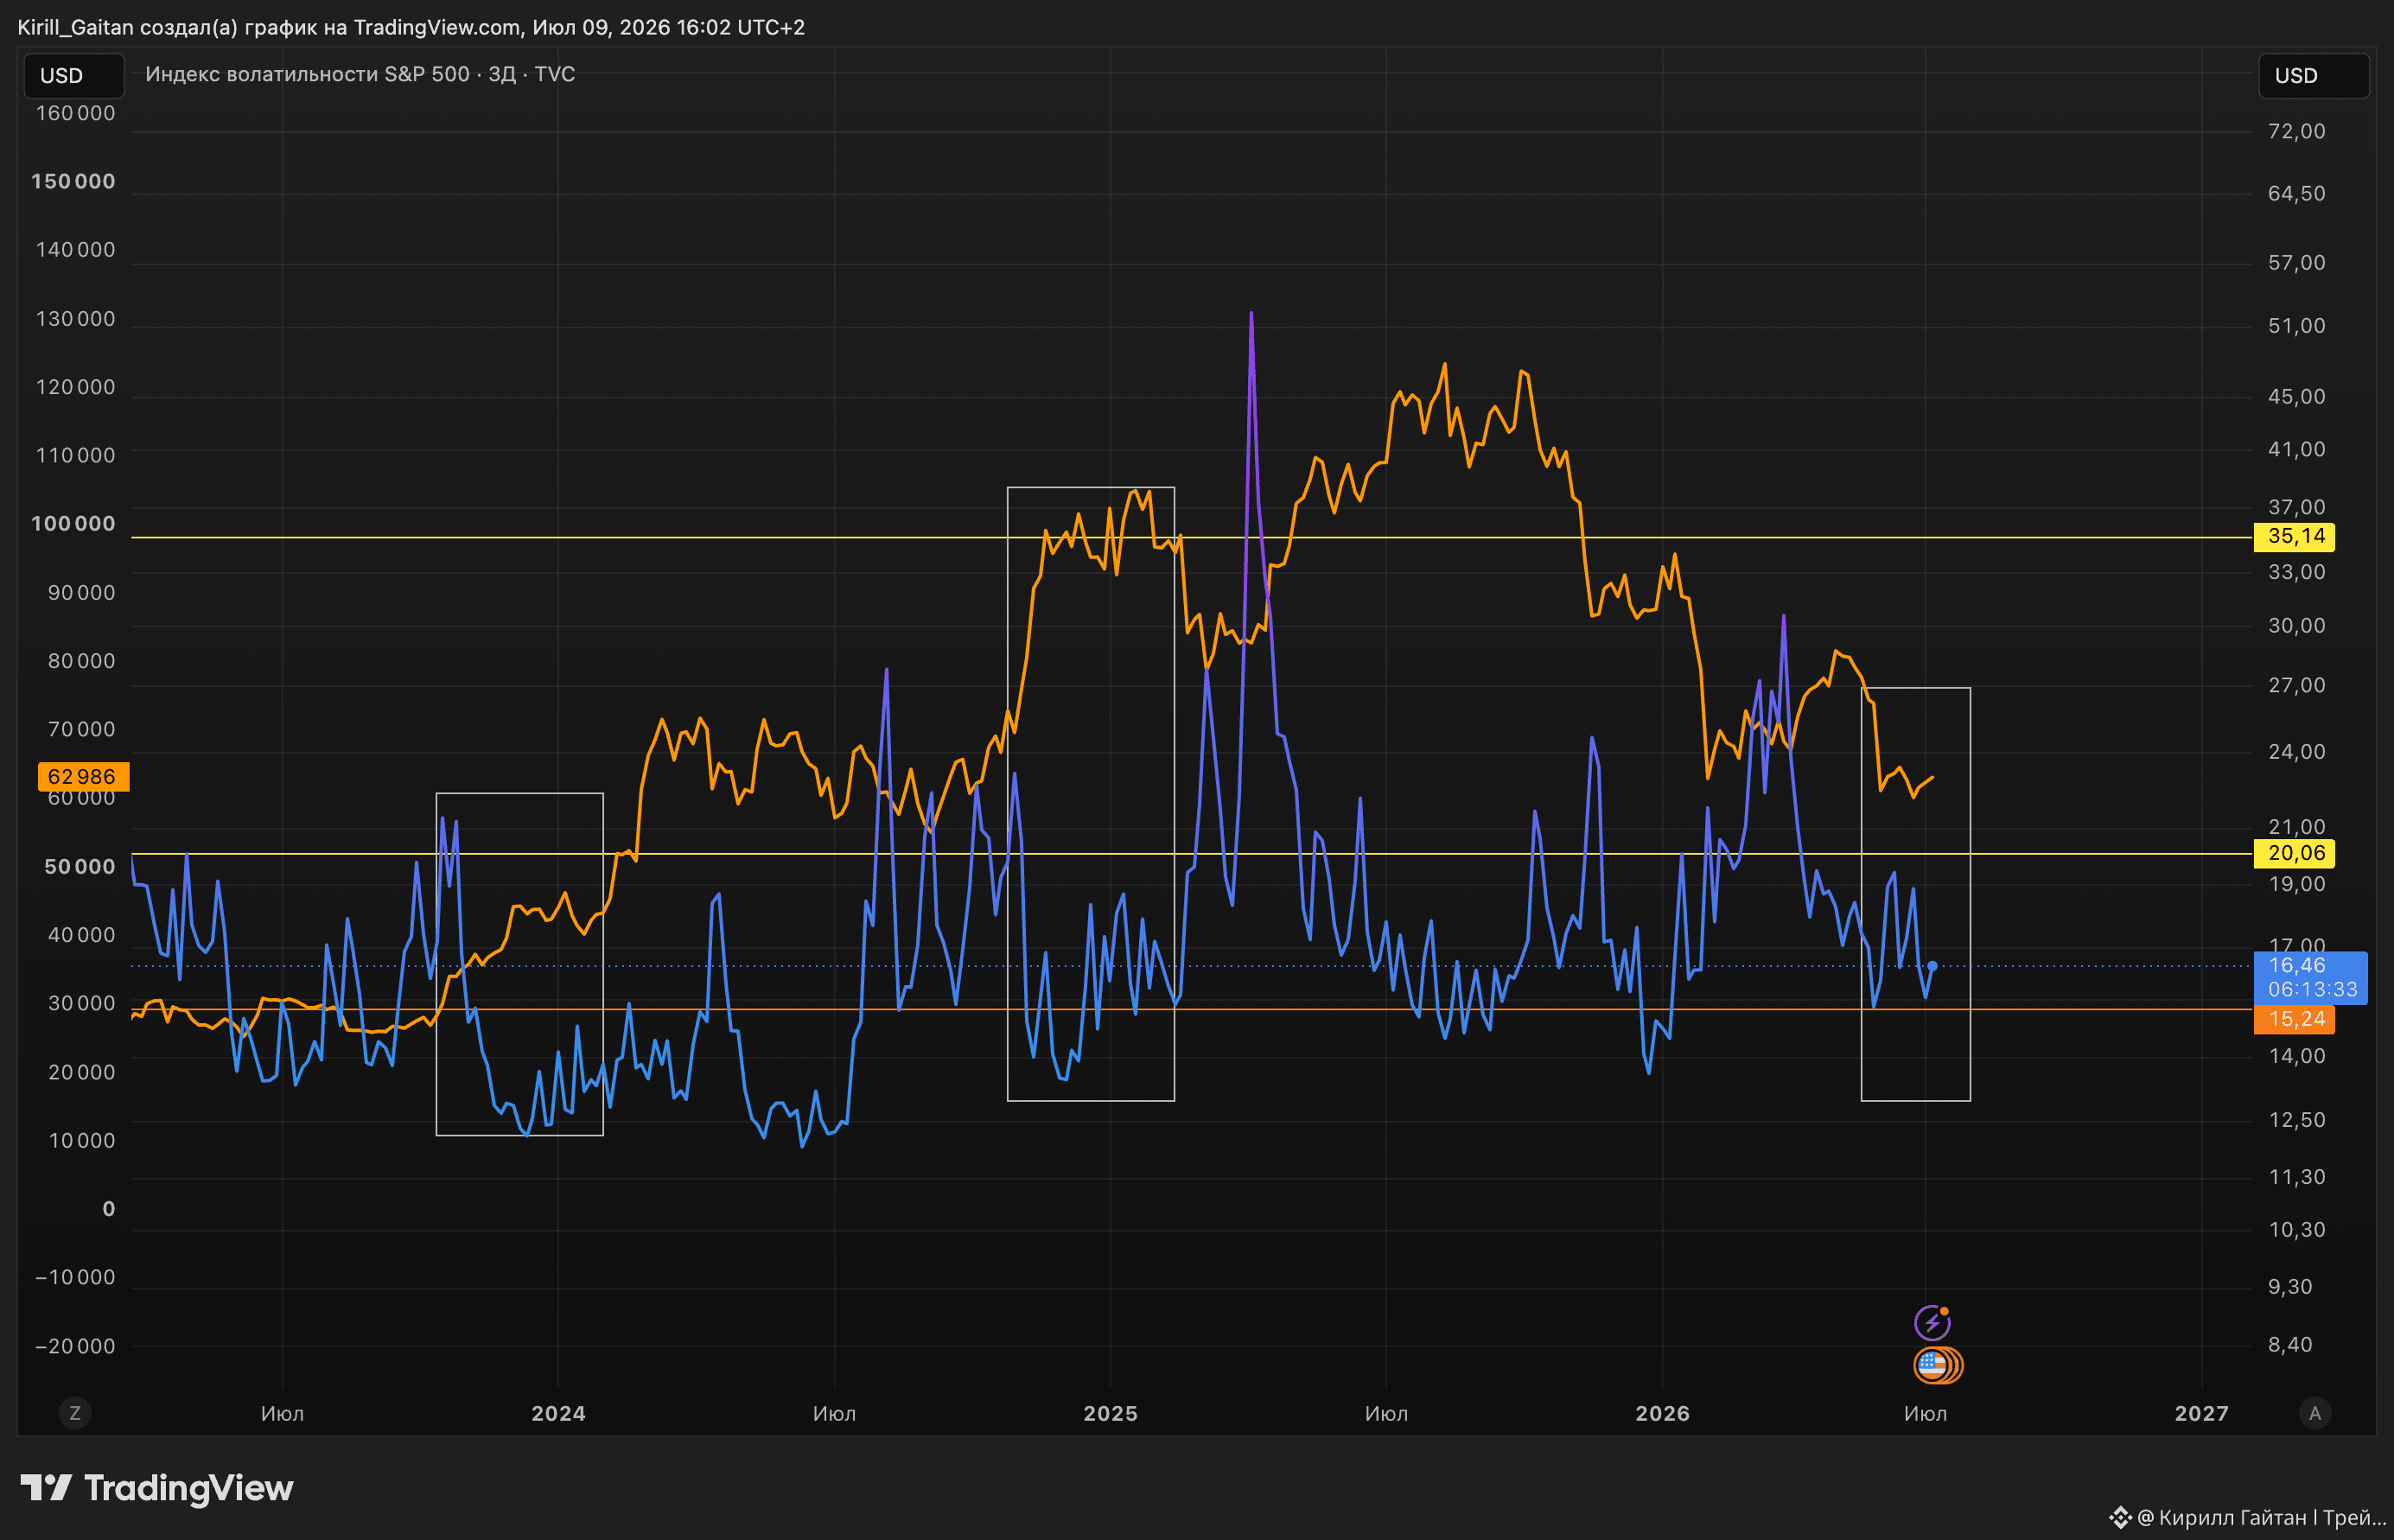Click the chart title Индекс волатильности S&P 500
Viewport: 2394px width, 1540px height.
307,74
